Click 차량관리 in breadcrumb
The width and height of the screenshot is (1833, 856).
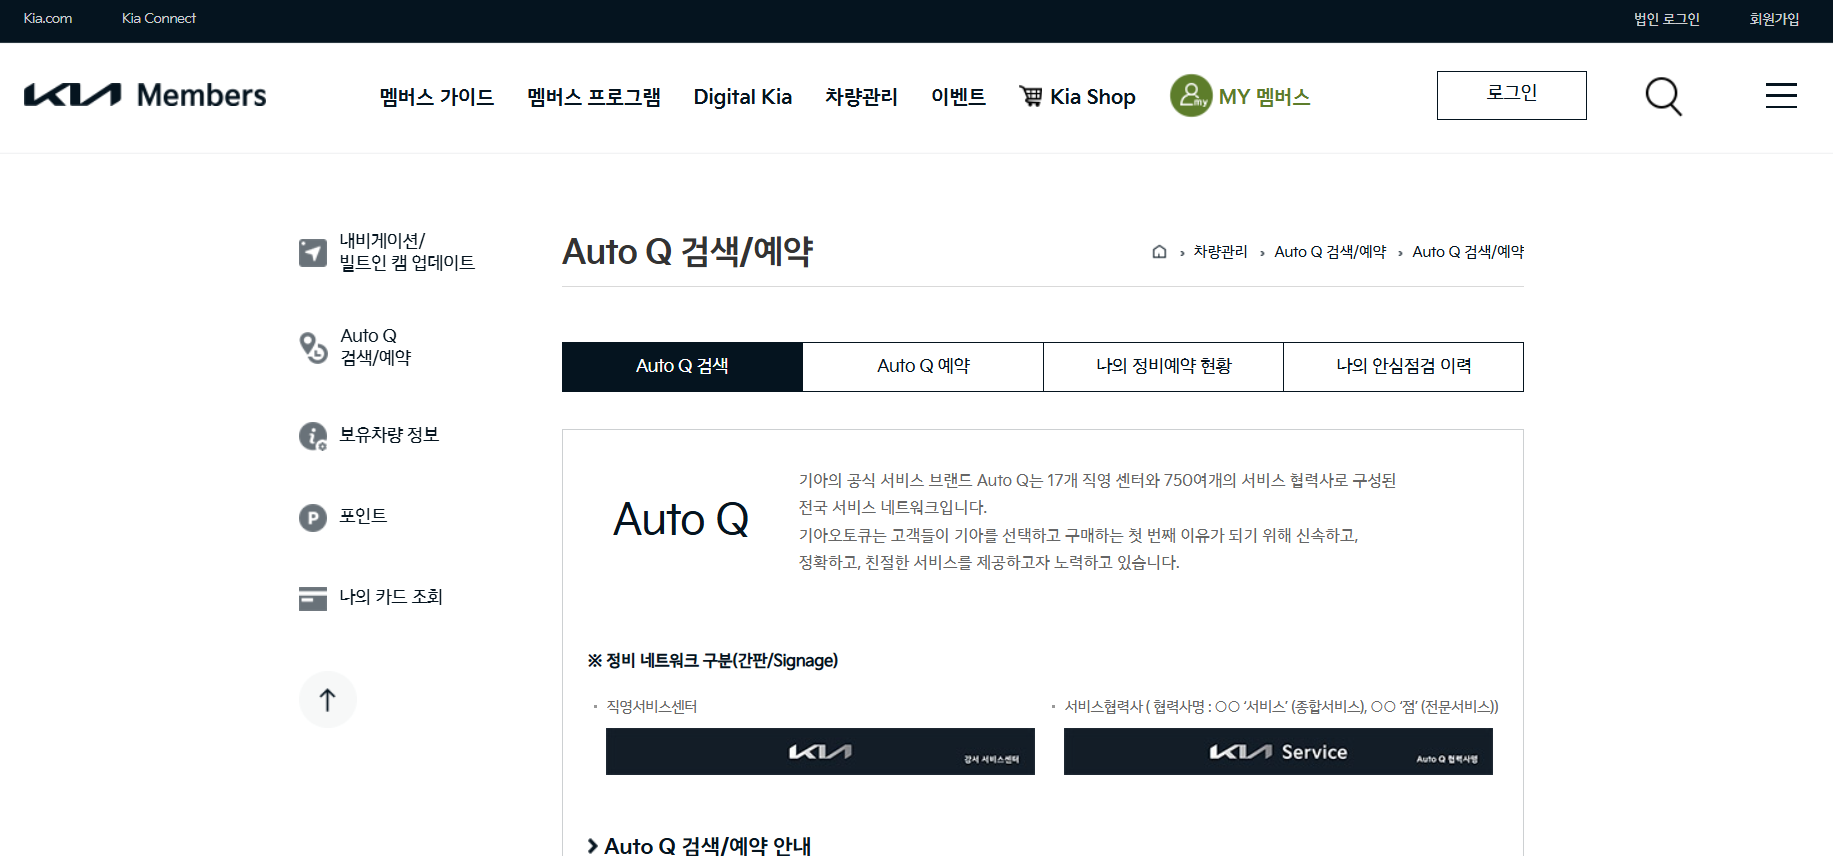(x=1220, y=252)
